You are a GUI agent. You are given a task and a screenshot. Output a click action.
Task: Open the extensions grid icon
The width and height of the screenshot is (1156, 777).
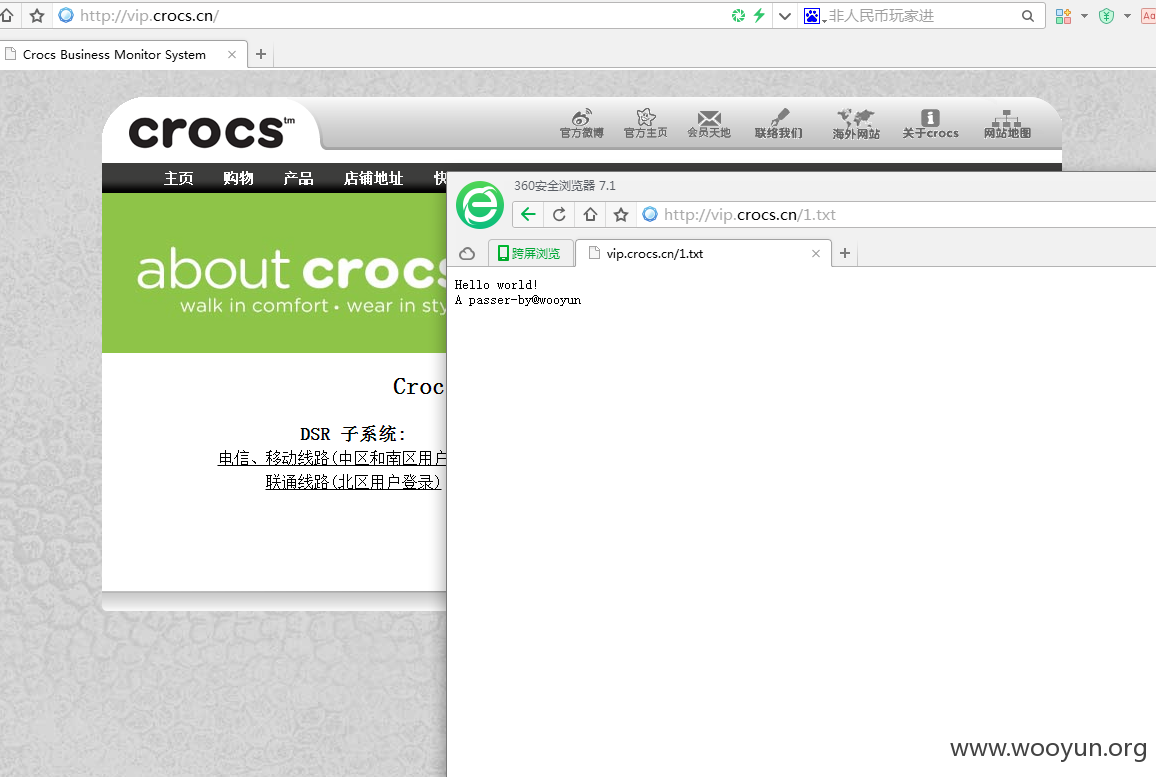pyautogui.click(x=1063, y=16)
